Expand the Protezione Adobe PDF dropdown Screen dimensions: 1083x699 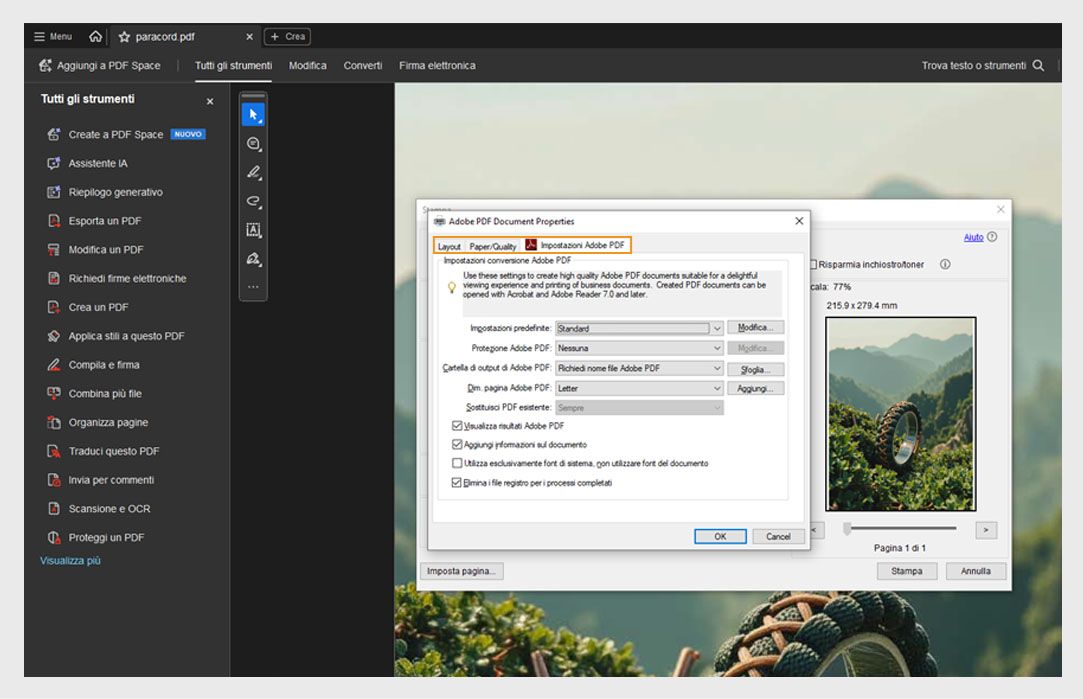pos(716,348)
